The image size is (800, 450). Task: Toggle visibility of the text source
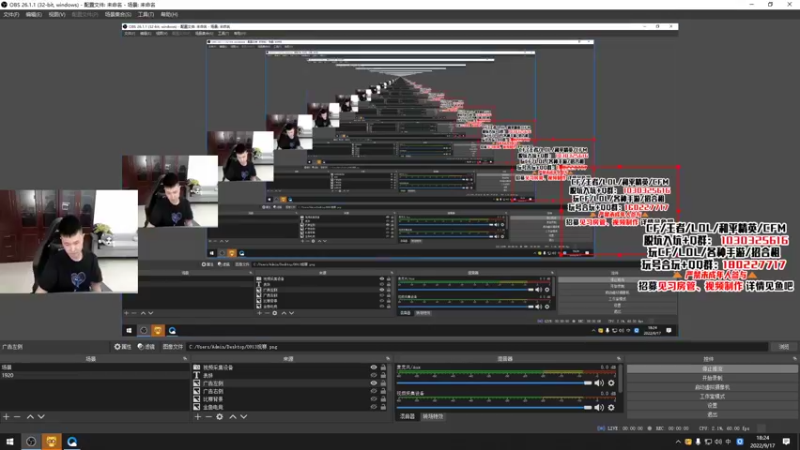click(x=373, y=375)
